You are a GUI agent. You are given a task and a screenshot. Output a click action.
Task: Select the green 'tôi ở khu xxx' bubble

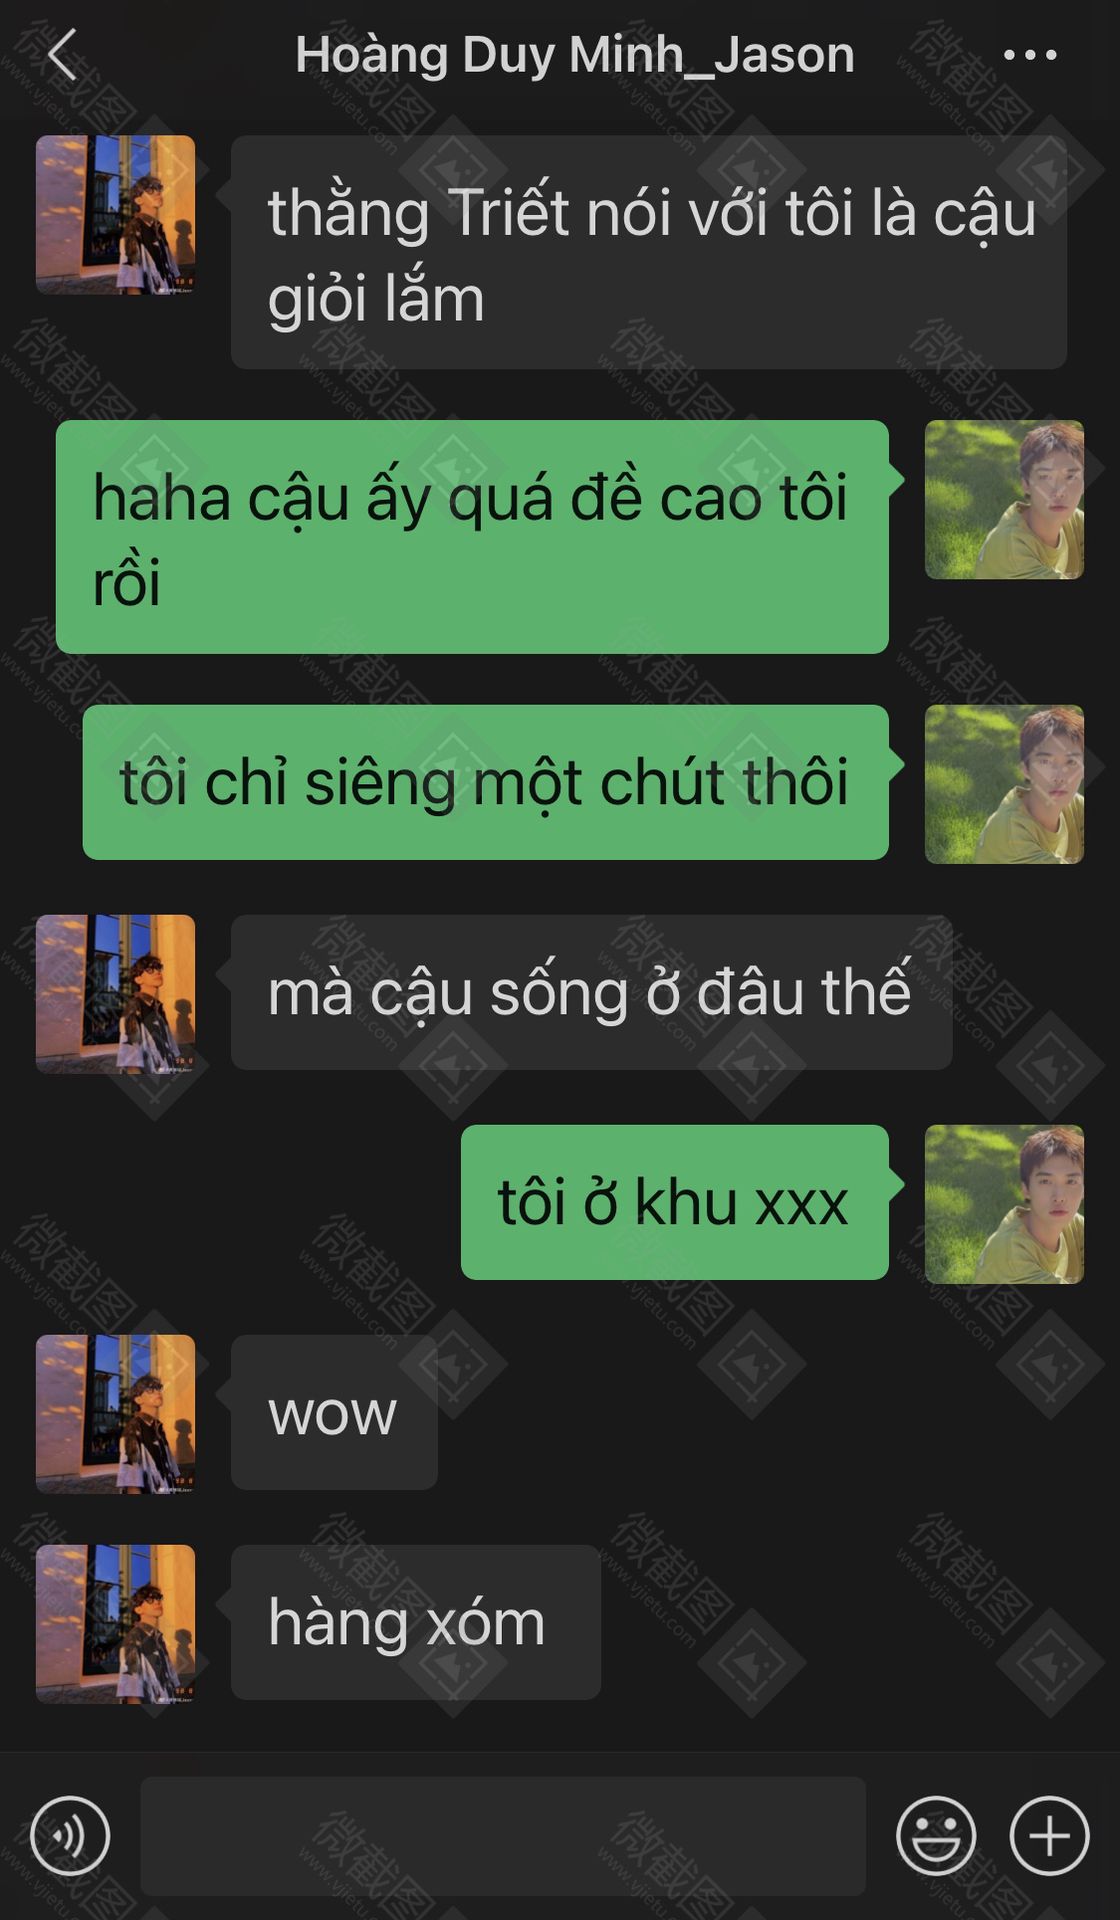tap(675, 1202)
